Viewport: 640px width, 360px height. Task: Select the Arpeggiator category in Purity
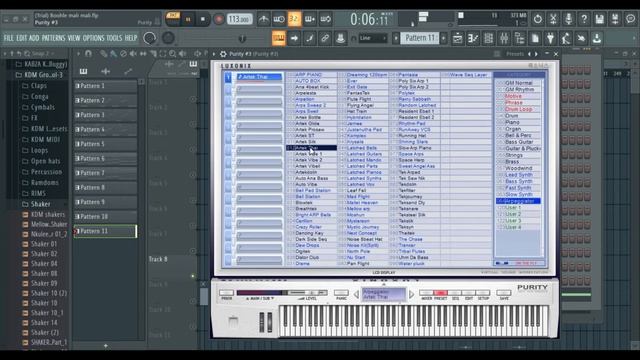[x=518, y=201]
